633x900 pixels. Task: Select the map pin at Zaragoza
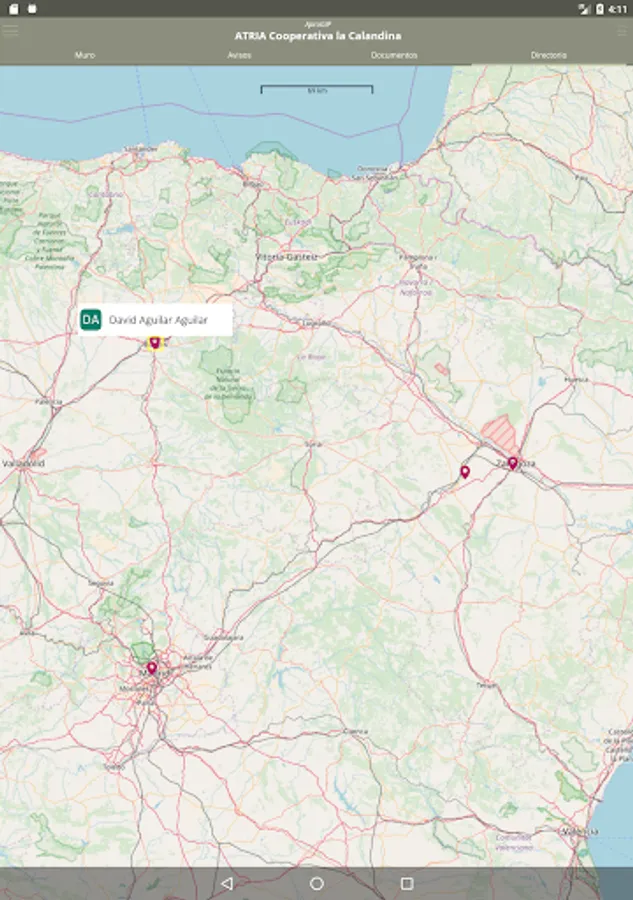(512, 463)
